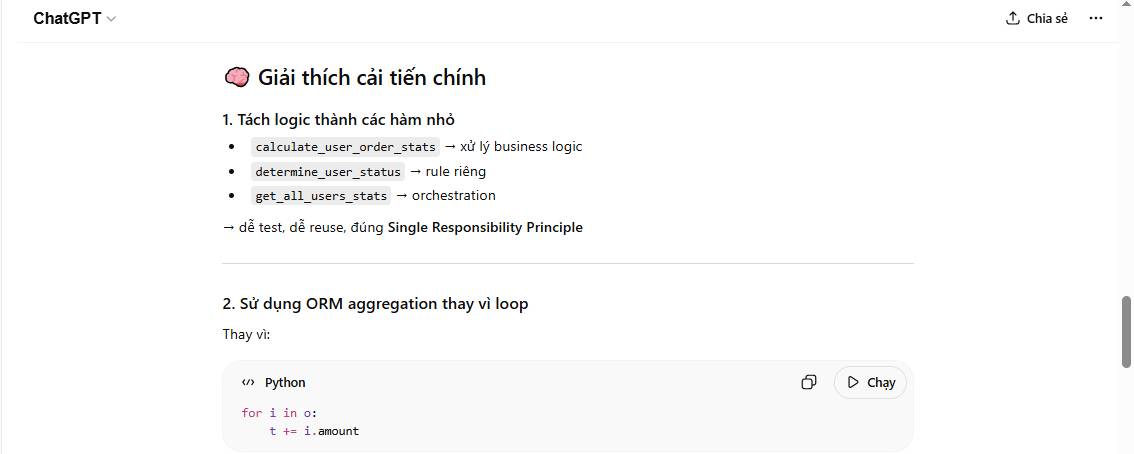Click the 't += i.amount' code line

(313, 431)
